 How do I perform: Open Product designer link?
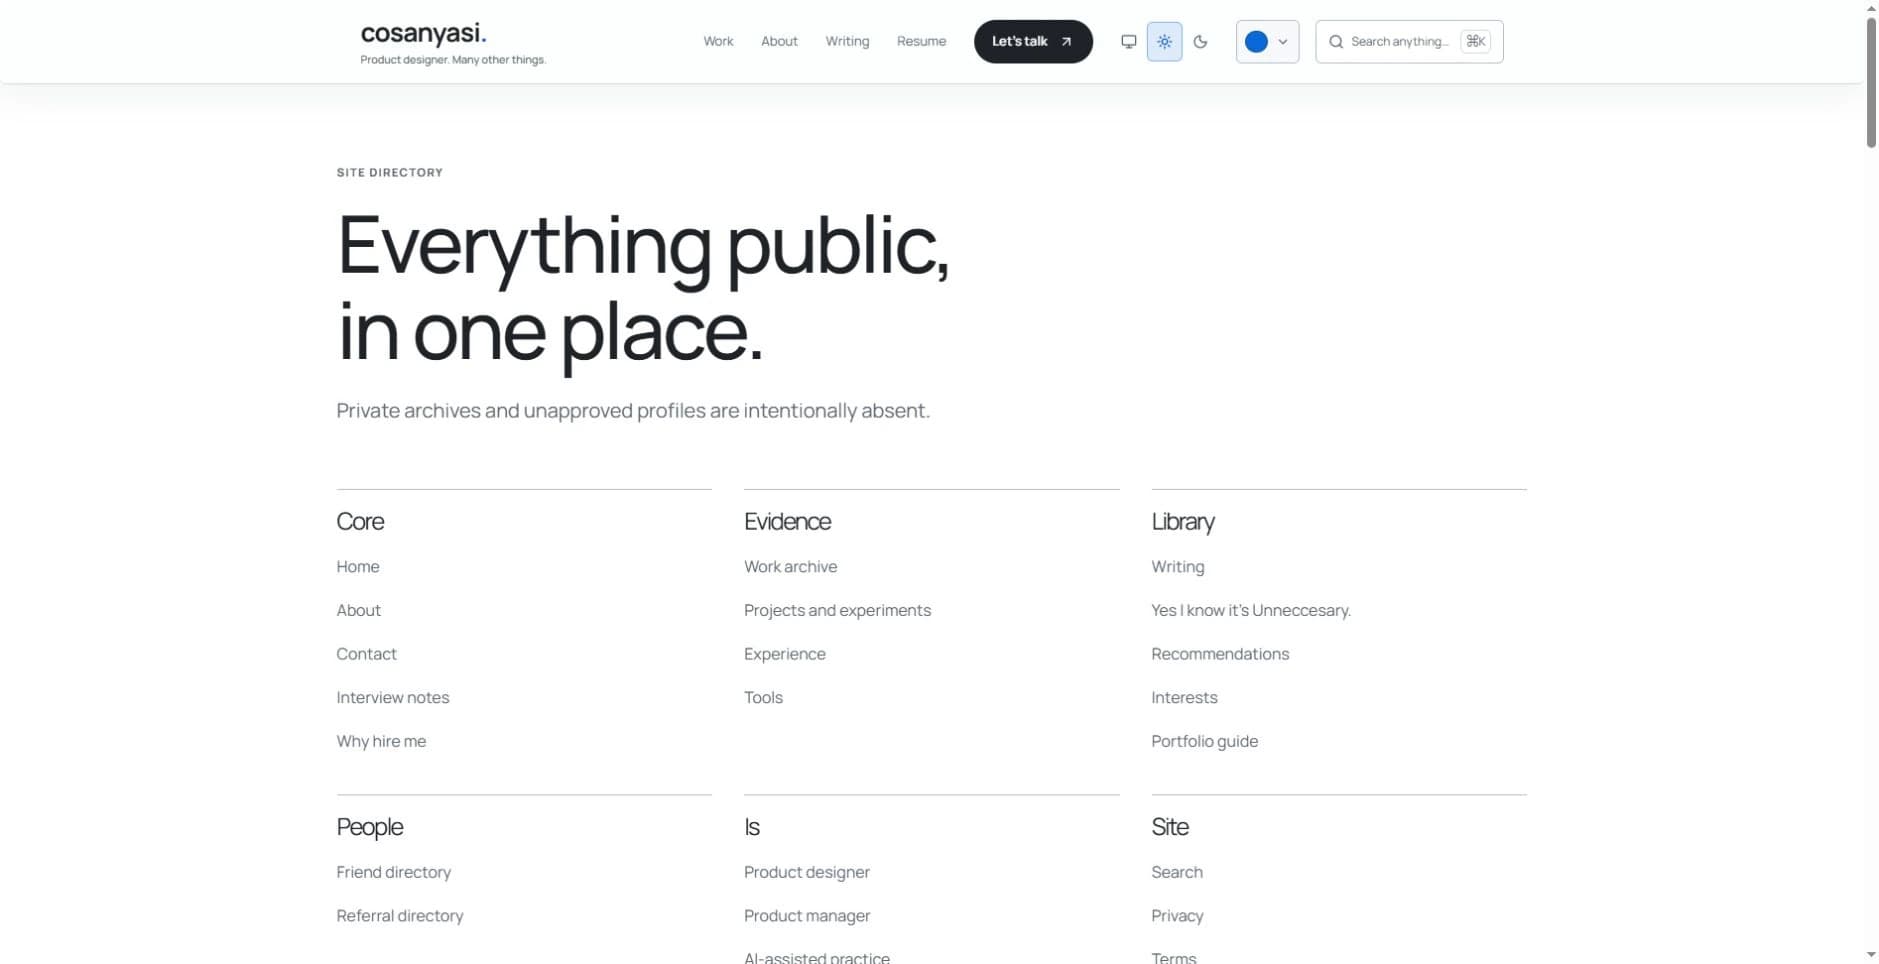807,872
